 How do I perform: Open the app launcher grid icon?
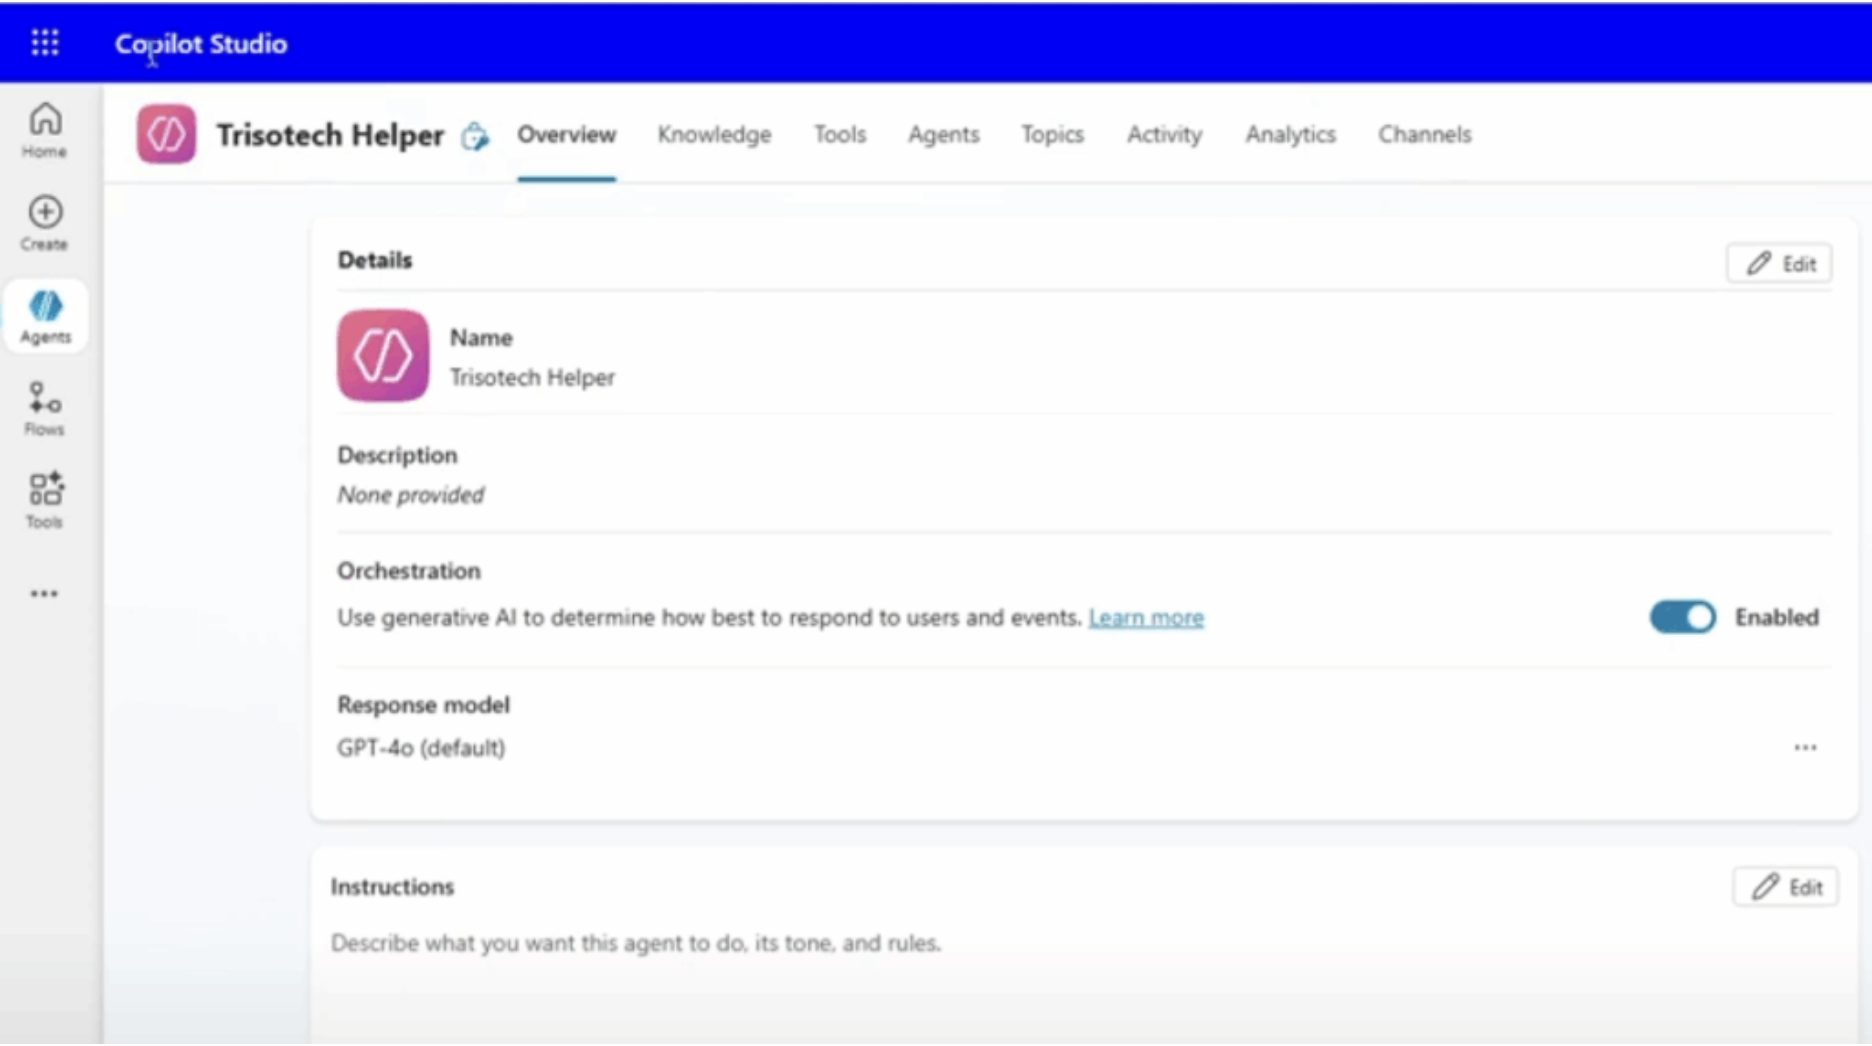click(45, 43)
